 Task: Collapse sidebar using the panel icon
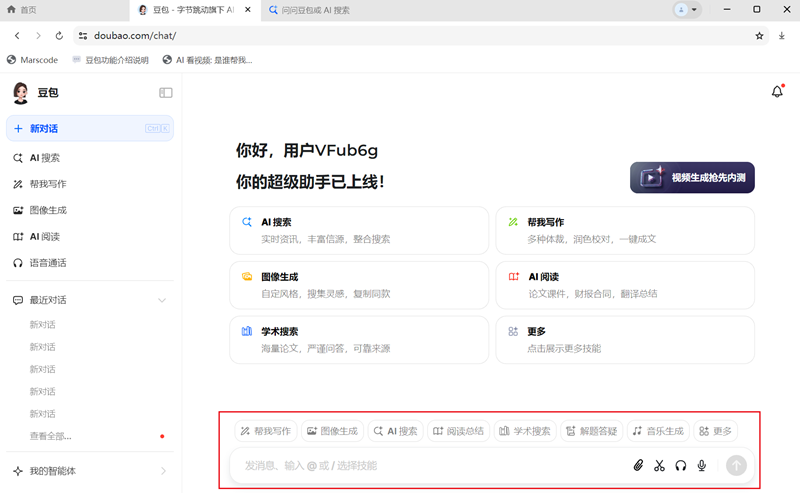click(166, 93)
